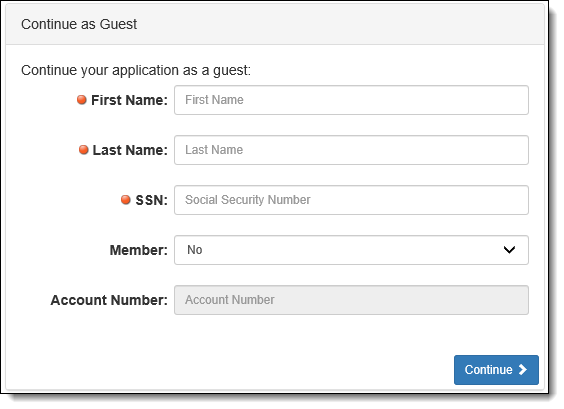Click the 'Continue your application as a guest' text
The height and width of the screenshot is (409, 564).
(x=136, y=70)
